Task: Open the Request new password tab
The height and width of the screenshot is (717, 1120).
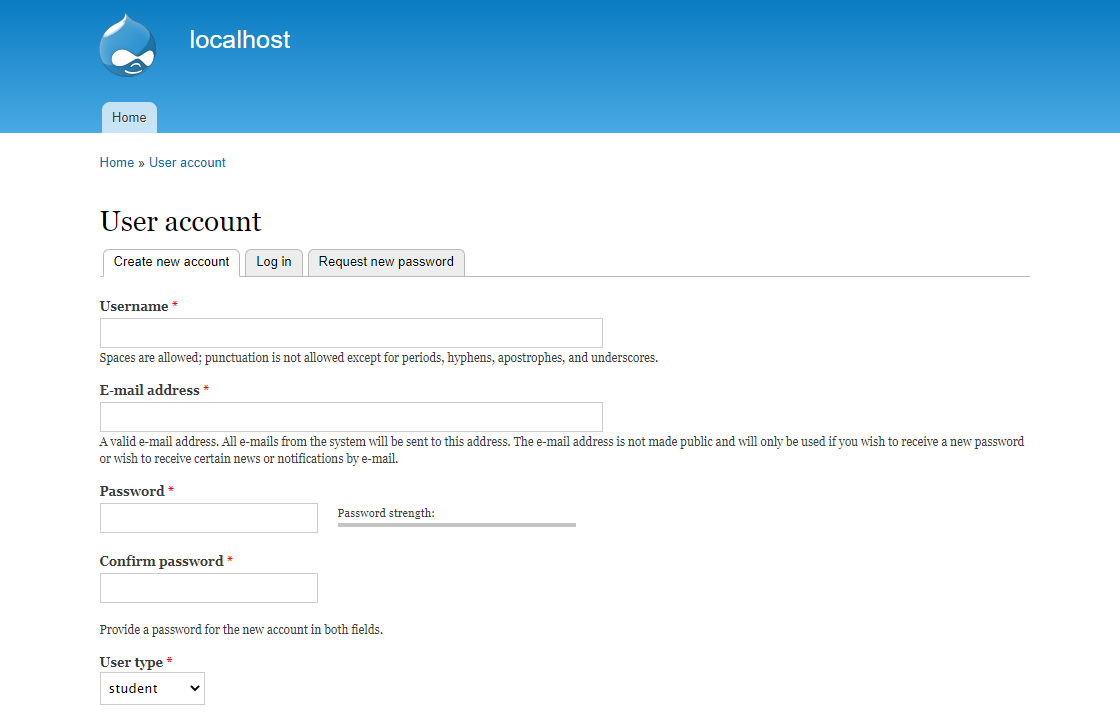Action: click(x=386, y=261)
